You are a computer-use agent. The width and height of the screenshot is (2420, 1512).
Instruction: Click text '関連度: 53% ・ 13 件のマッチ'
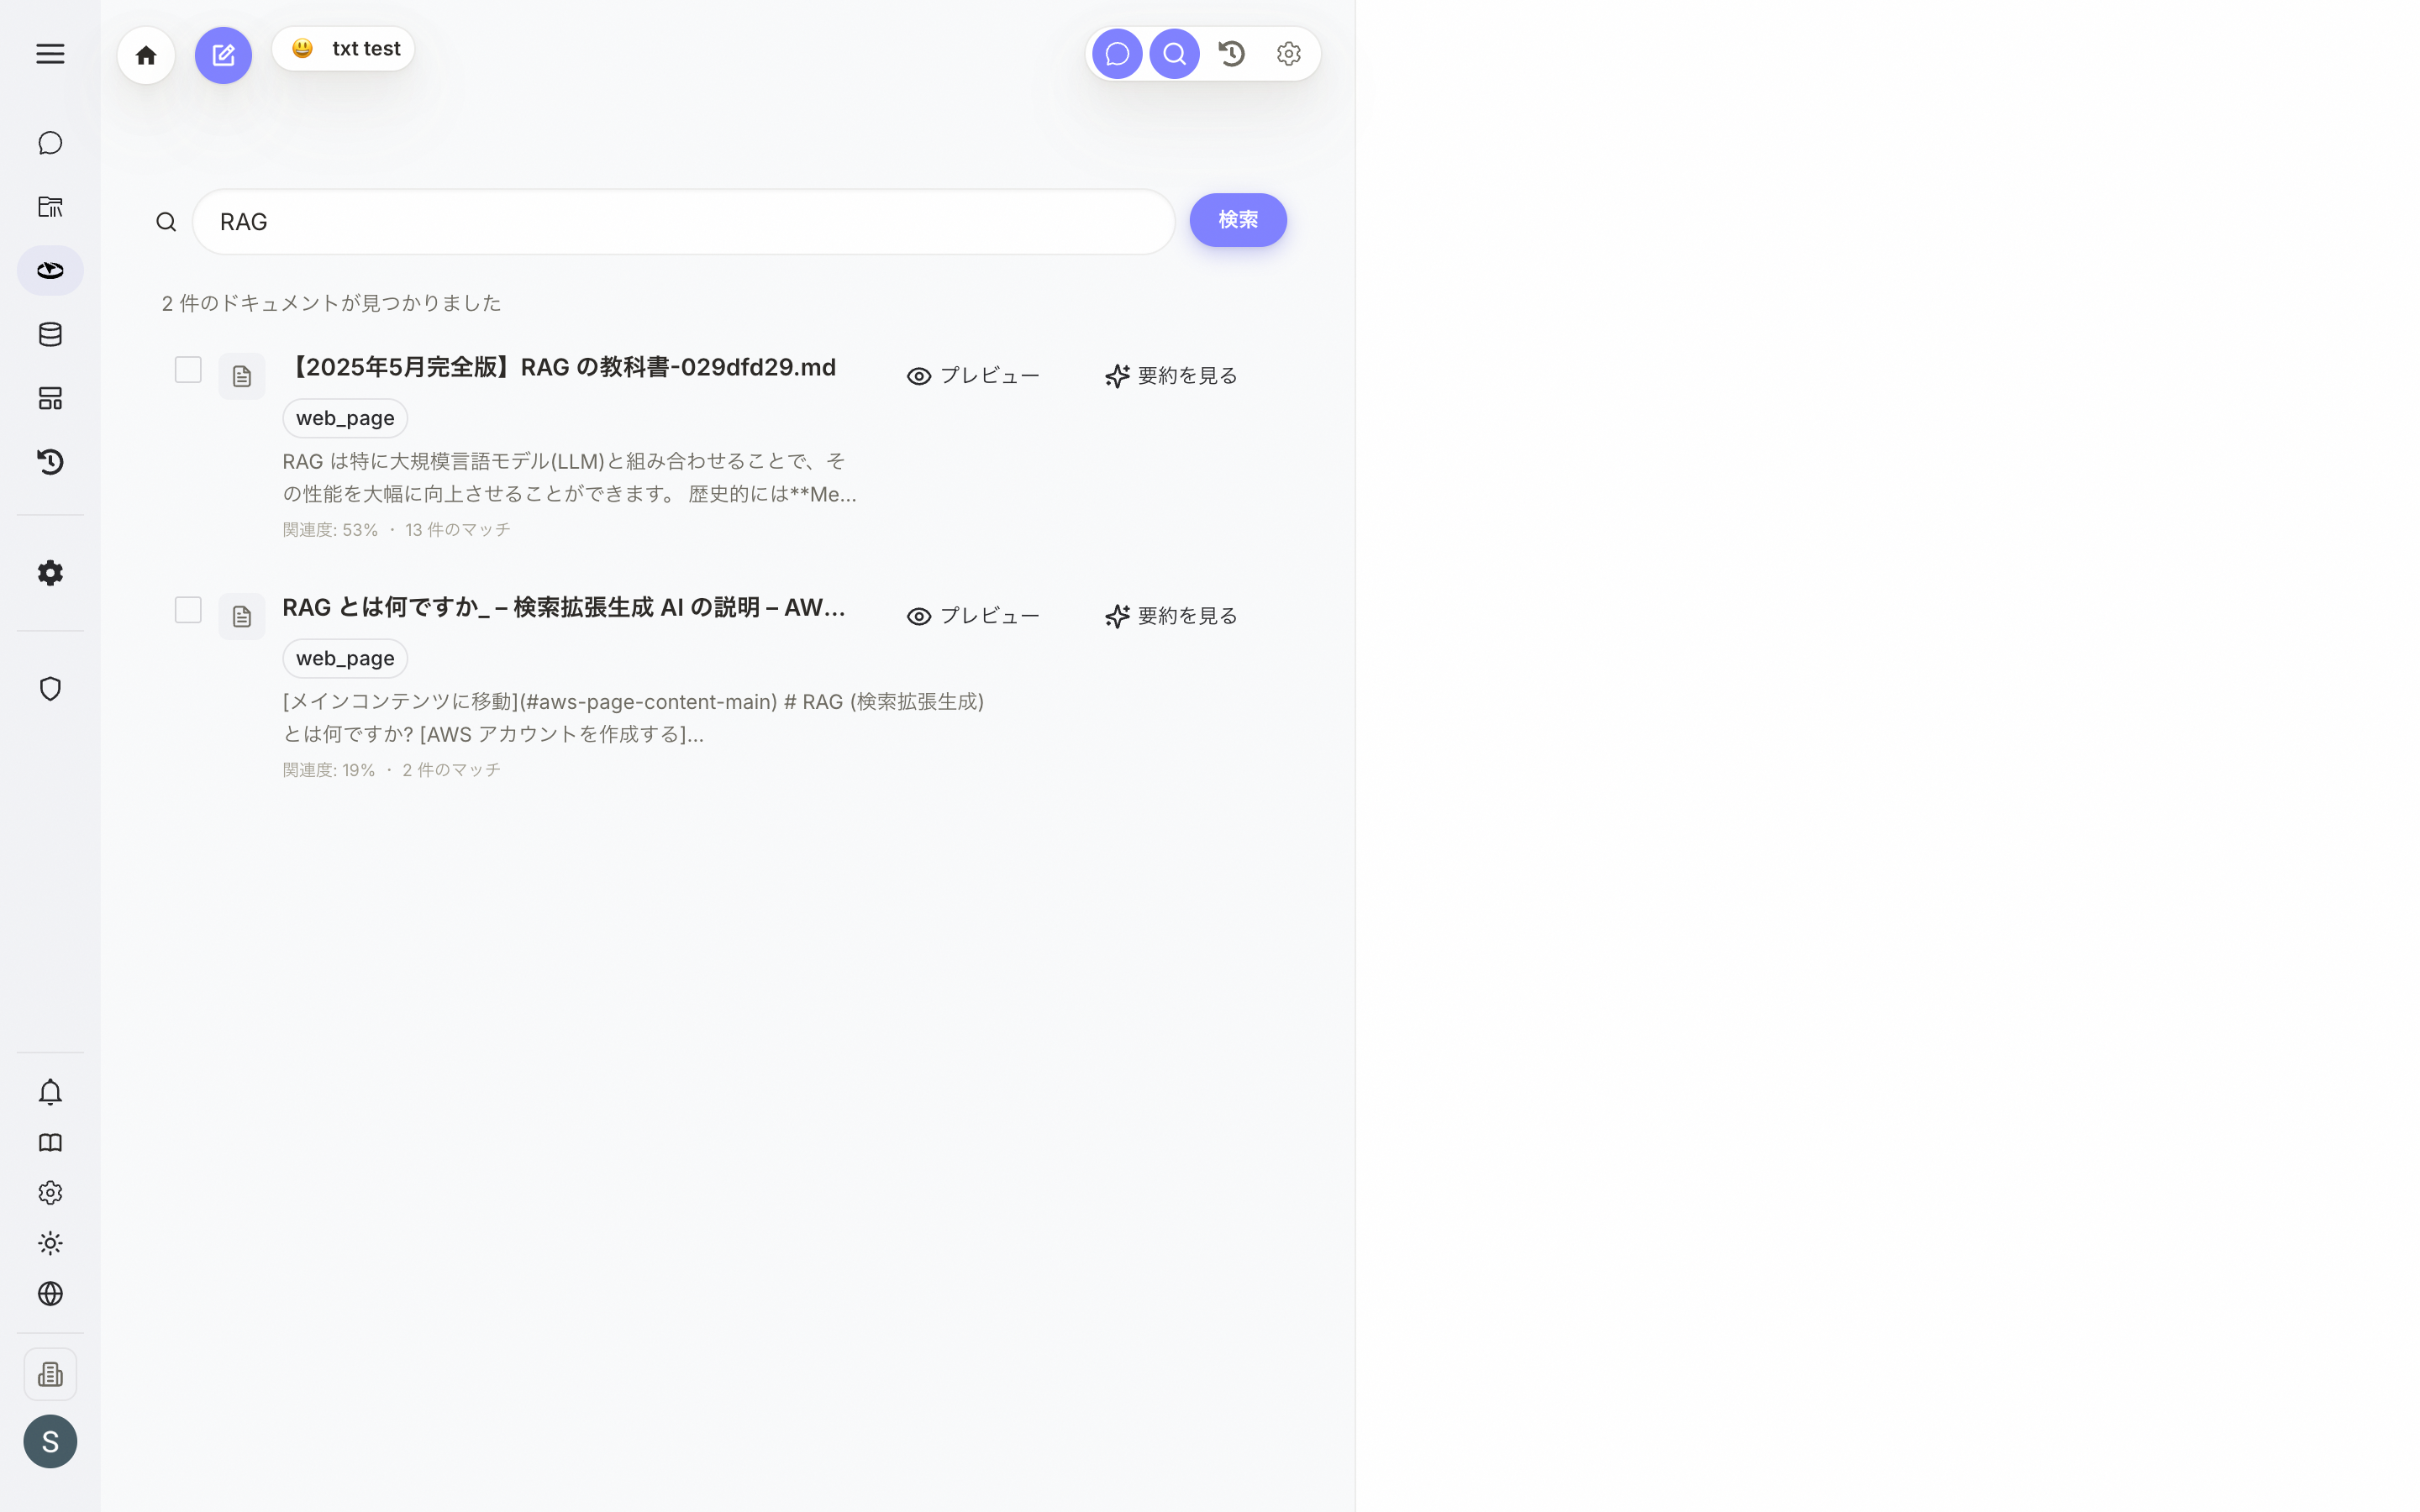(x=396, y=530)
